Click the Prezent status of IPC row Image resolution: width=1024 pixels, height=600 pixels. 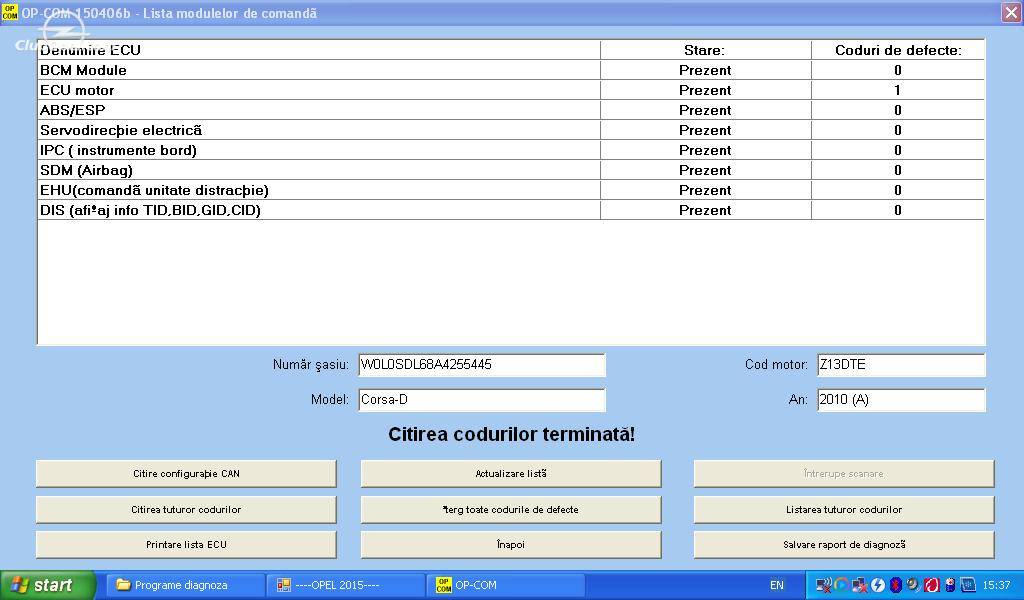705,150
